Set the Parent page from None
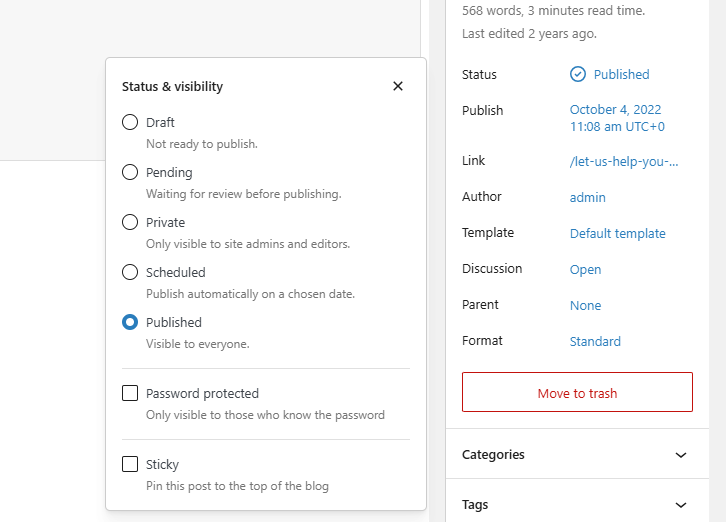This screenshot has width=726, height=522. 586,305
